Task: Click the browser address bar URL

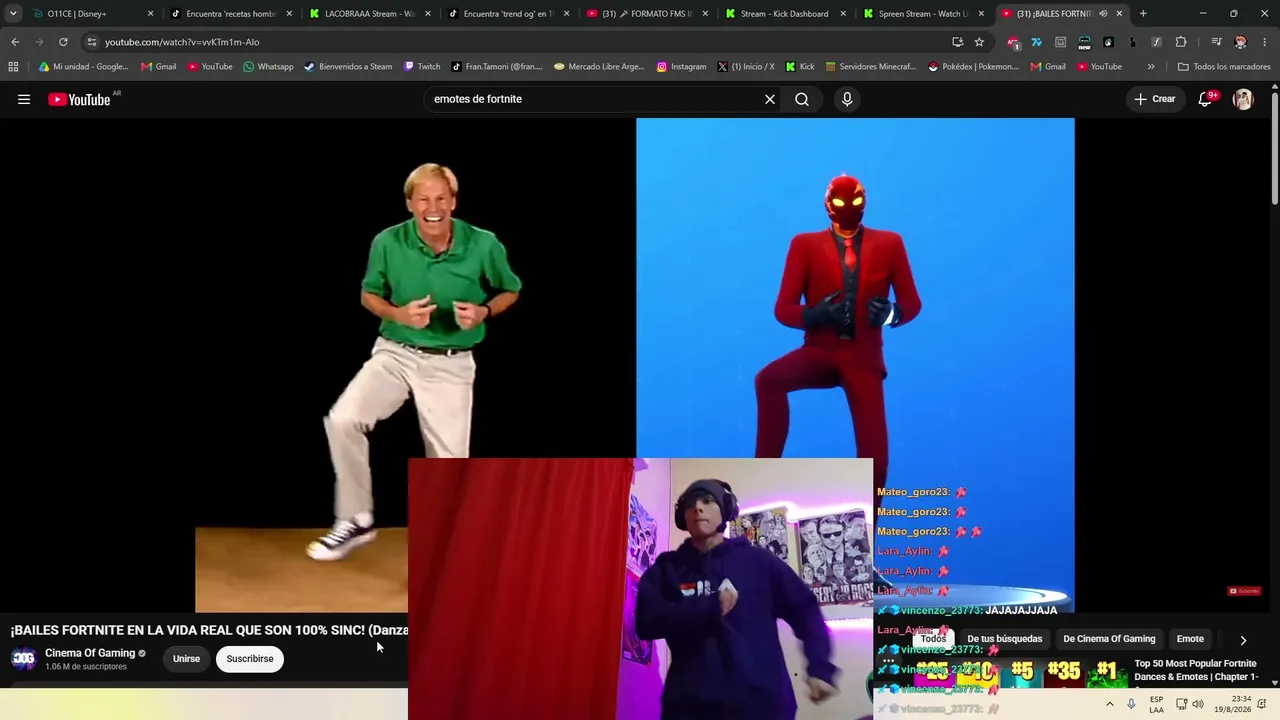Action: (182, 42)
